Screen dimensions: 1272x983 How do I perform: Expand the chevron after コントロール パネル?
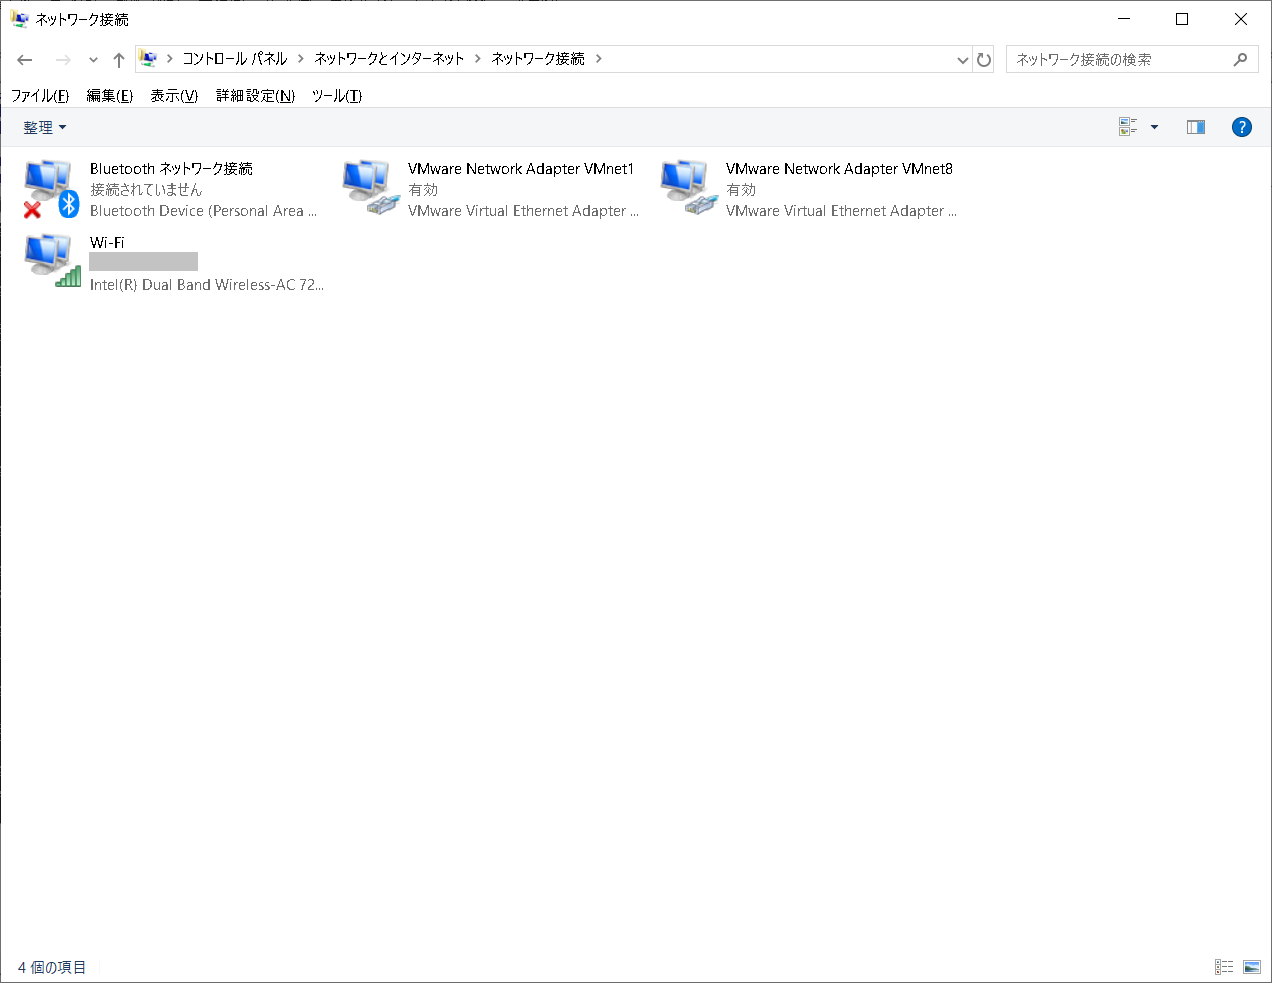tap(300, 59)
